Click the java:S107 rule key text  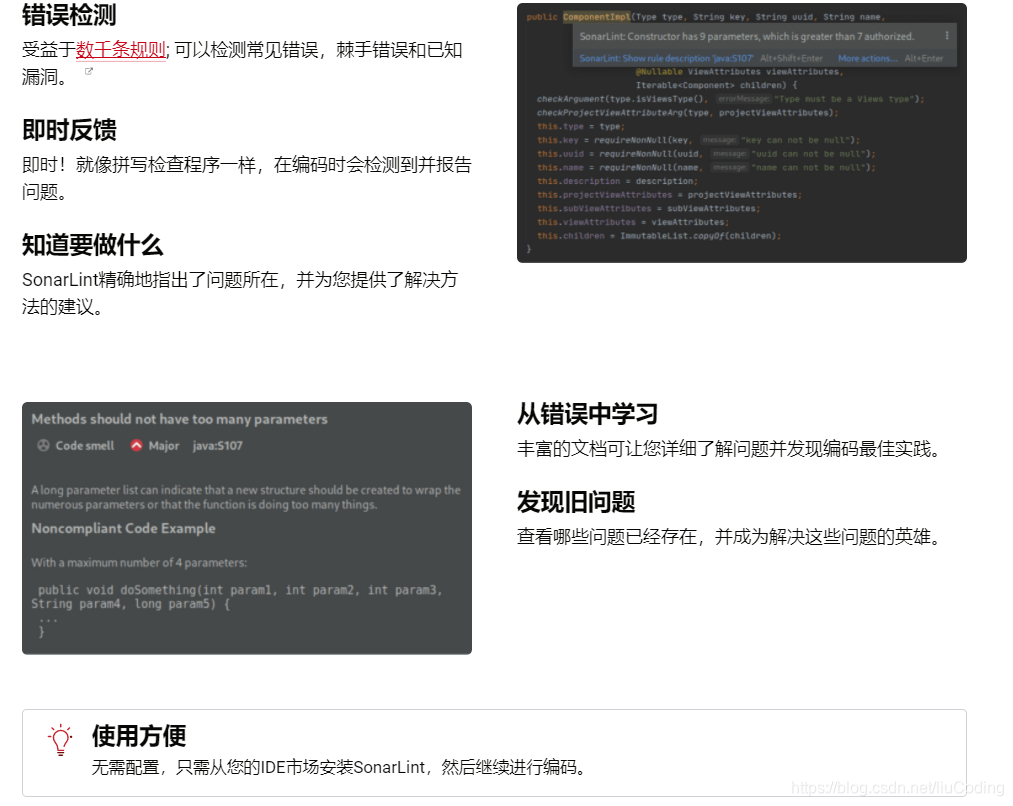[217, 446]
